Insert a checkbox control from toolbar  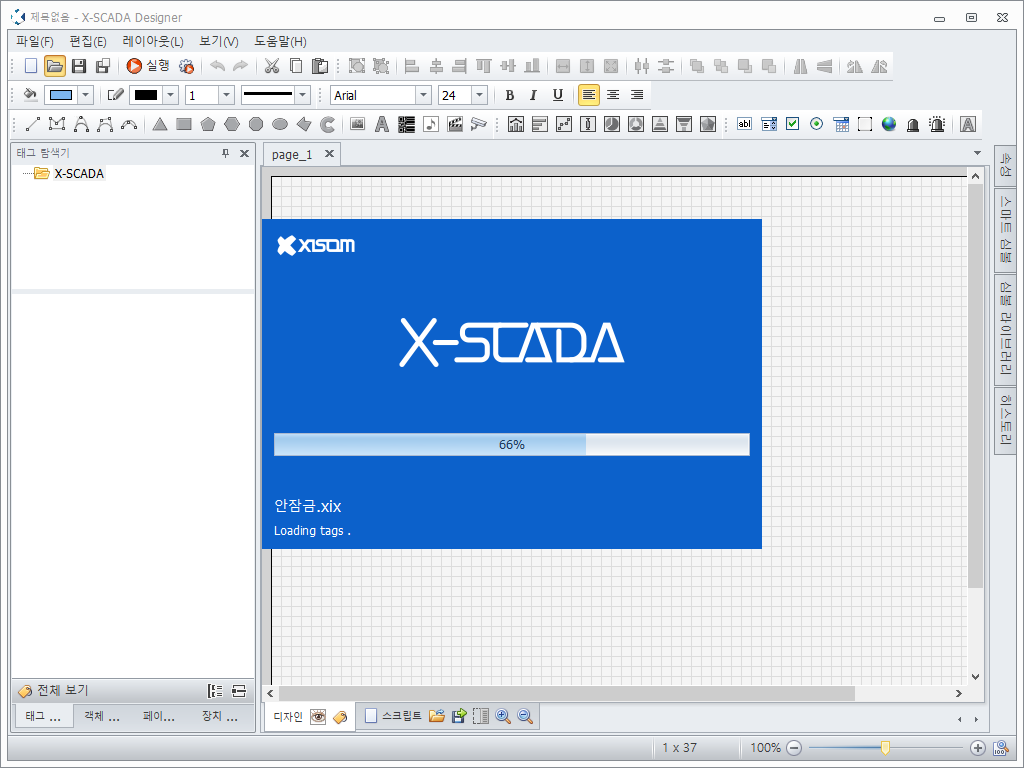click(793, 124)
